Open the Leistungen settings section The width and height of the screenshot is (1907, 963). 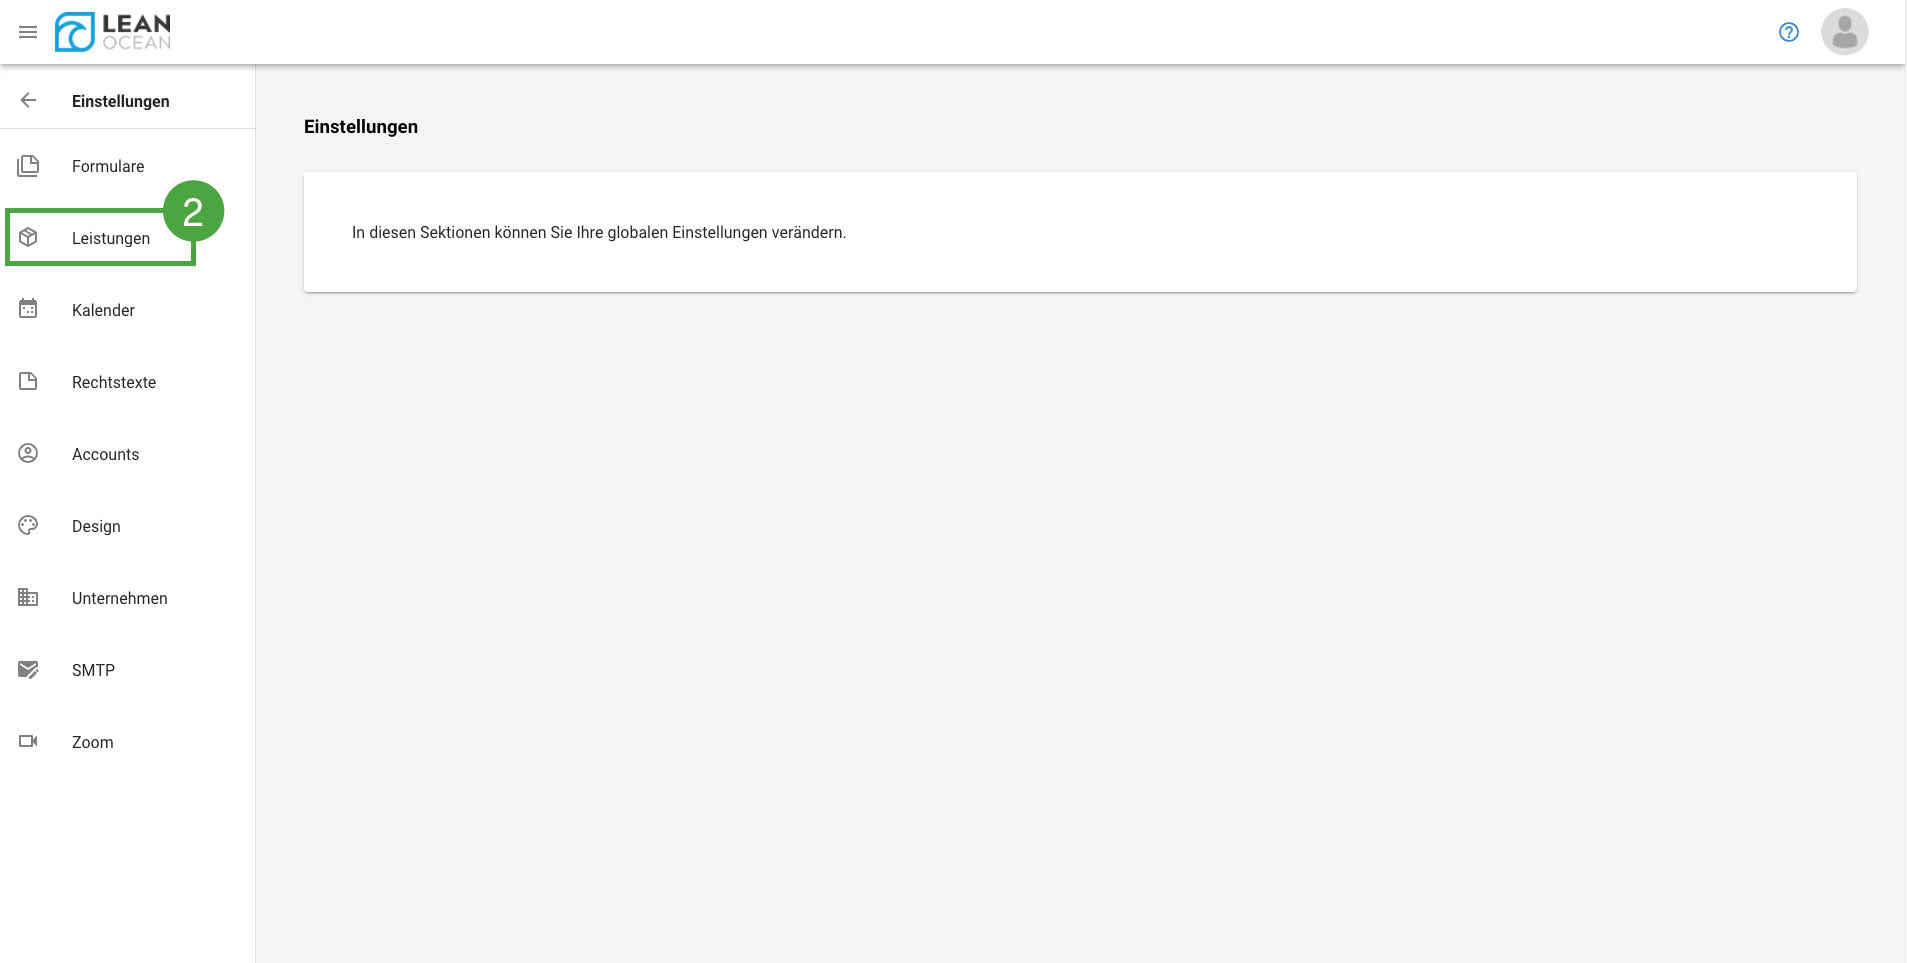(111, 238)
